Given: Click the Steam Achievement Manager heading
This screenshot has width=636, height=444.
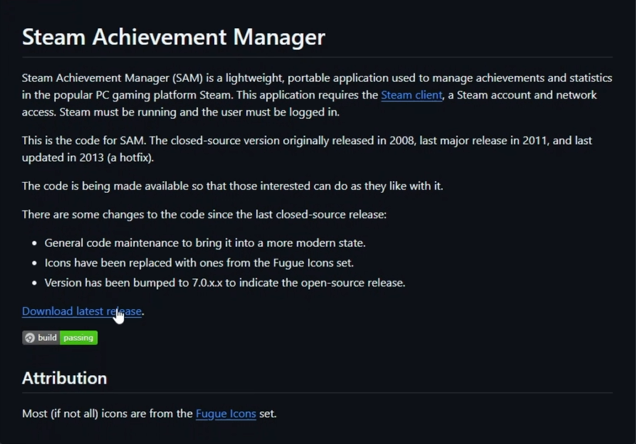Looking at the screenshot, I should 173,37.
